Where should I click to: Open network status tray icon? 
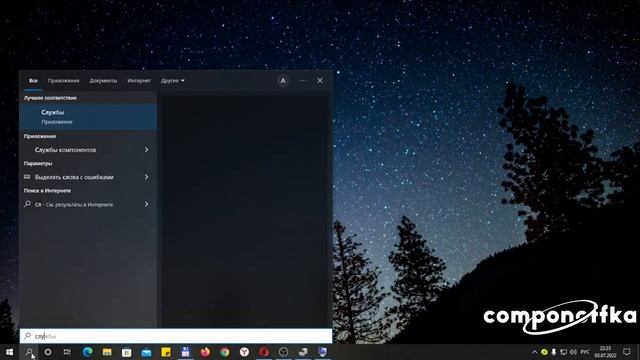[563, 352]
